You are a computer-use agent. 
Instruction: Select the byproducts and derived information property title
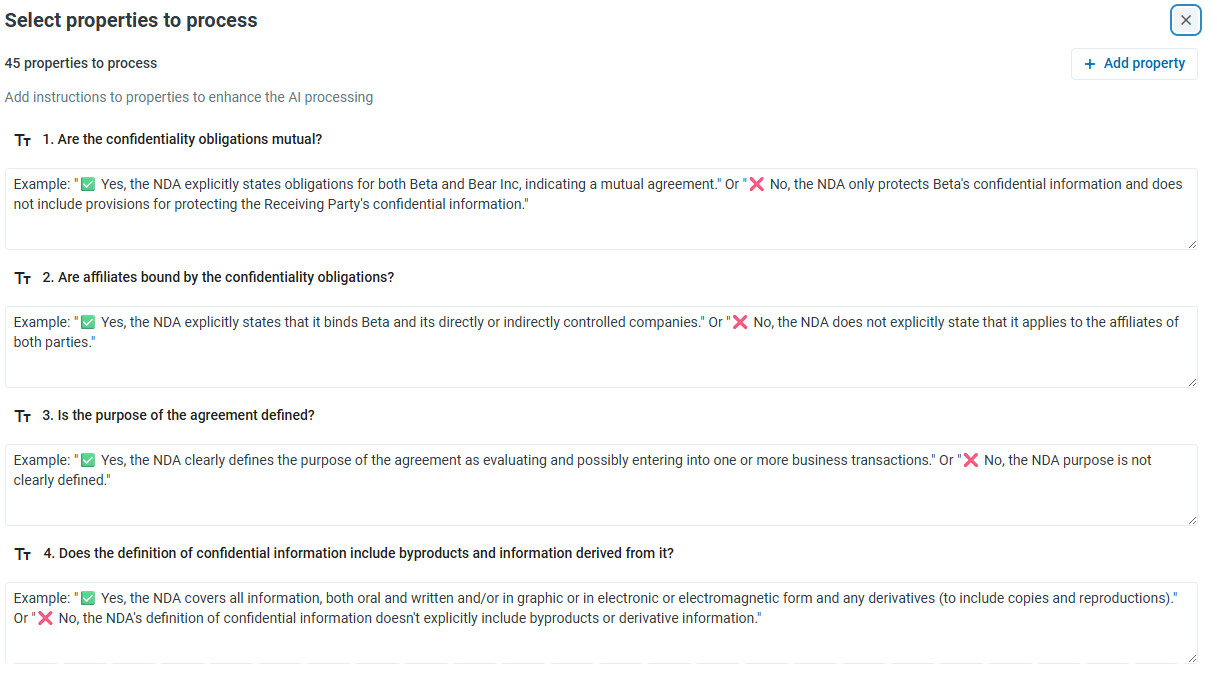pos(358,553)
